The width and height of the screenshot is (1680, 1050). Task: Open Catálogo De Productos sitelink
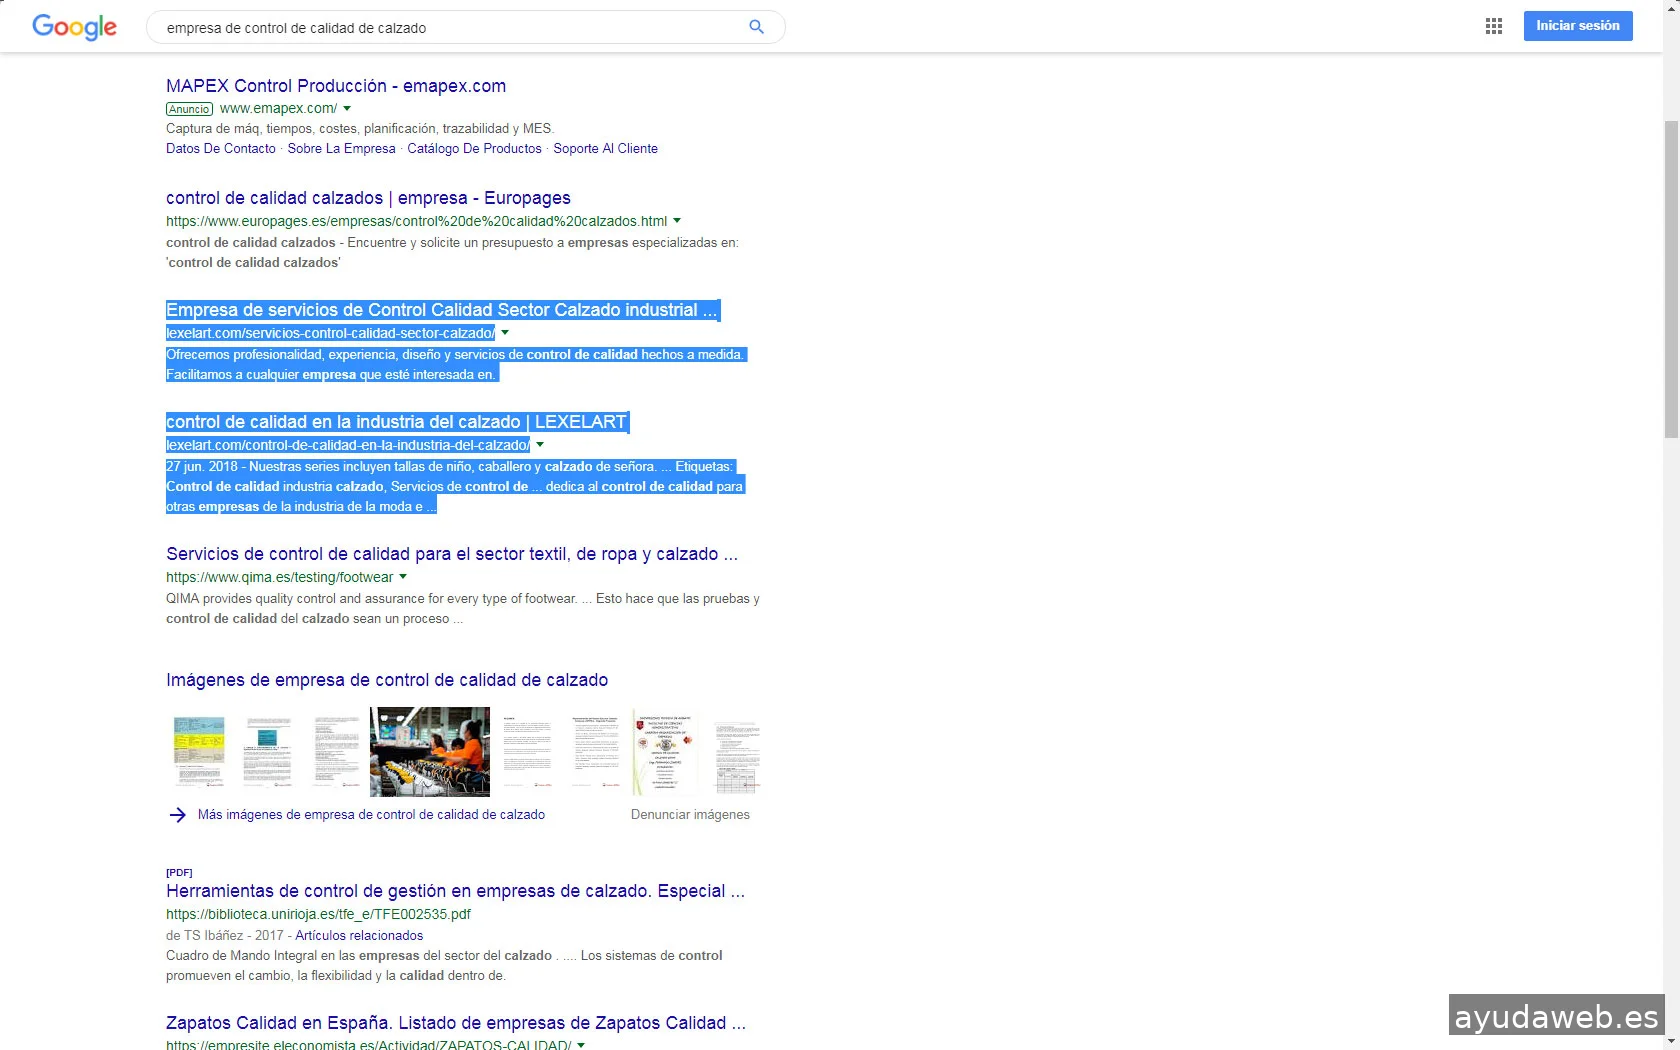[x=474, y=149]
